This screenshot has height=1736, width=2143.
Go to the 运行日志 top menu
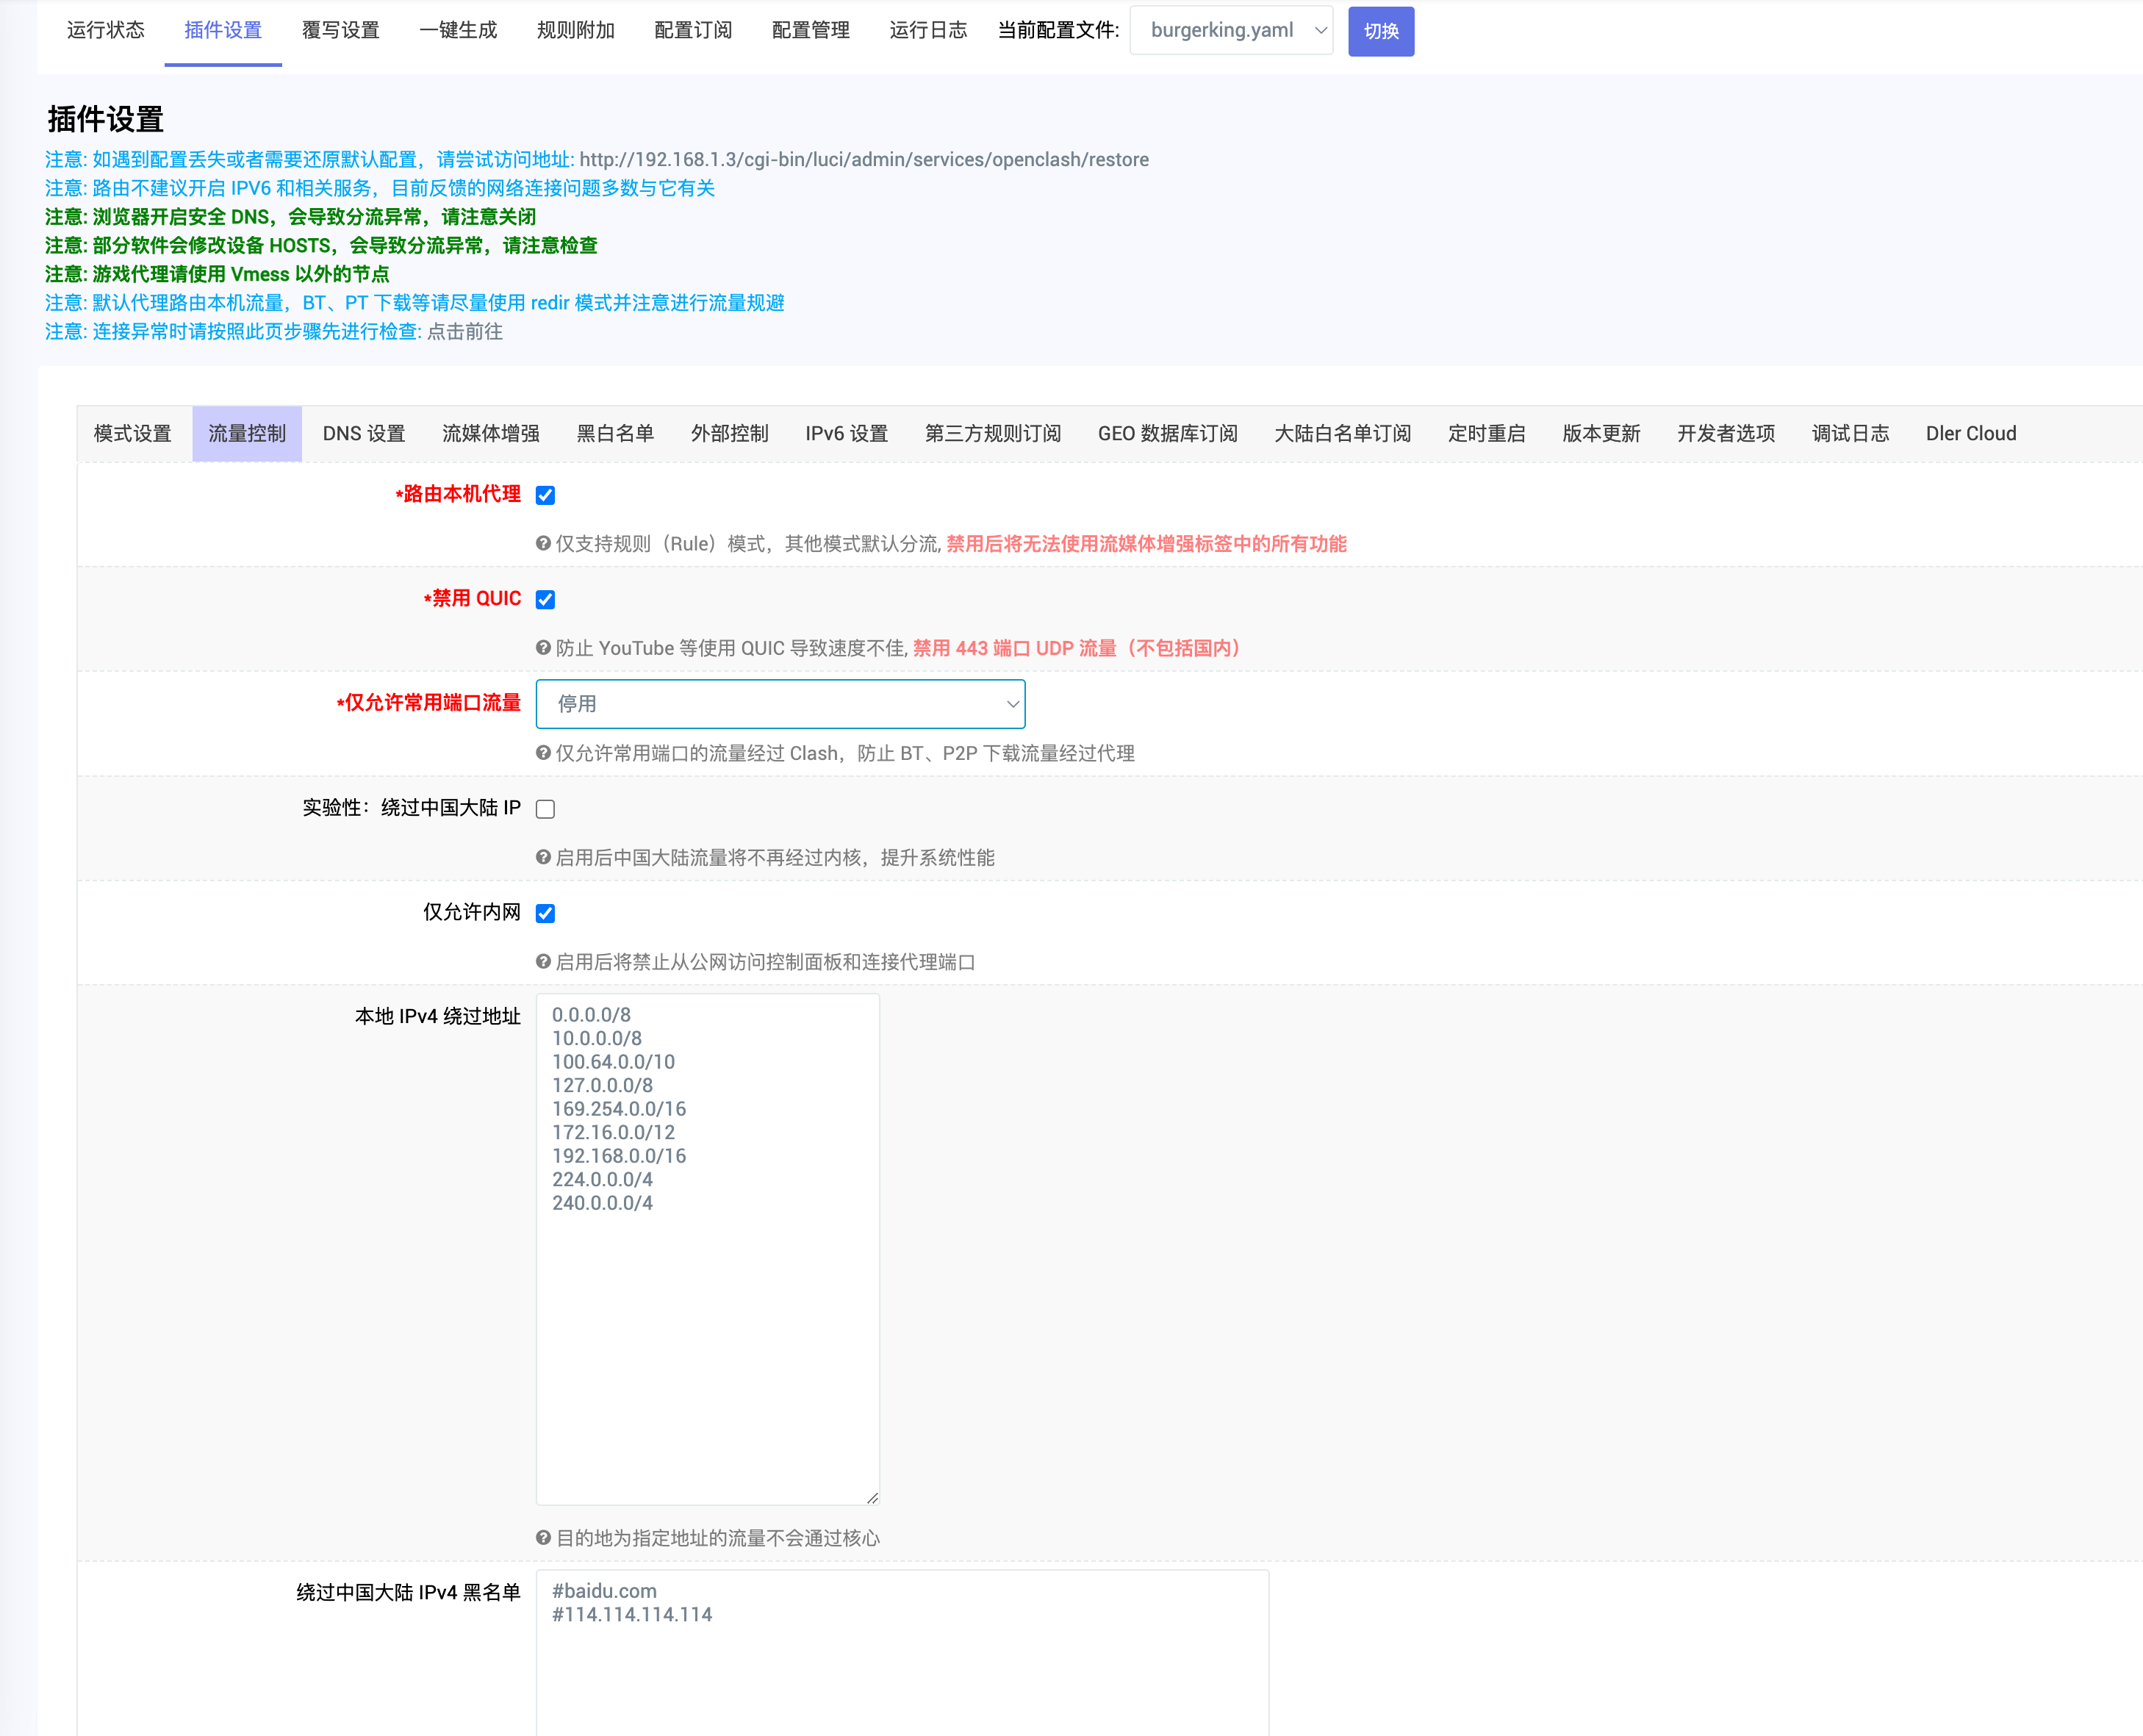click(x=927, y=30)
